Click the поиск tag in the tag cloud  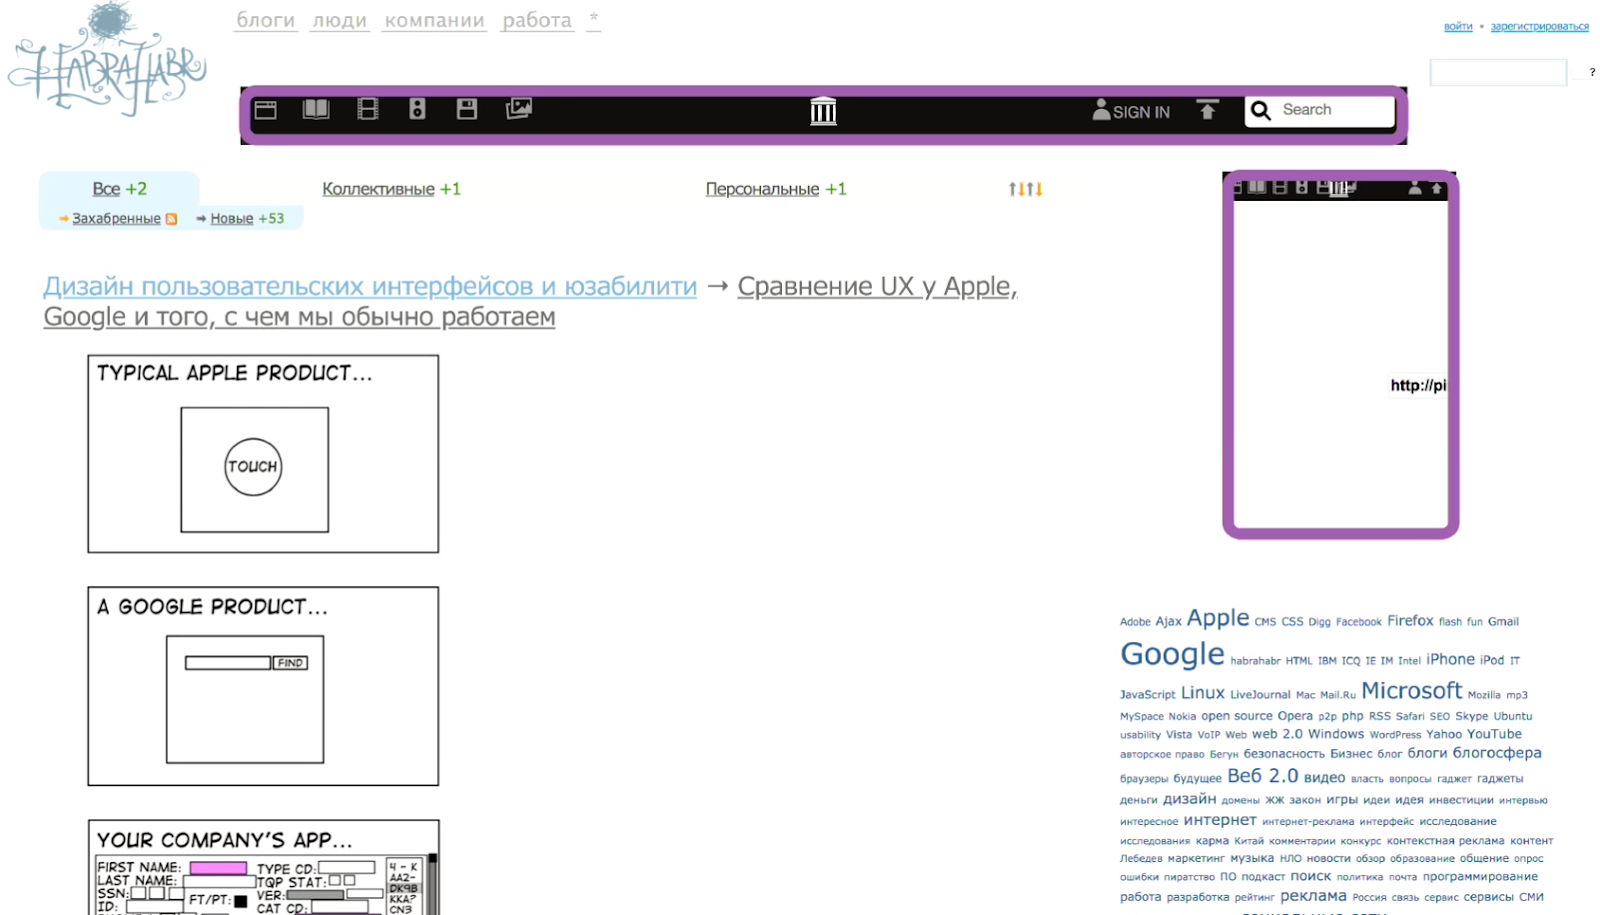tap(1311, 876)
